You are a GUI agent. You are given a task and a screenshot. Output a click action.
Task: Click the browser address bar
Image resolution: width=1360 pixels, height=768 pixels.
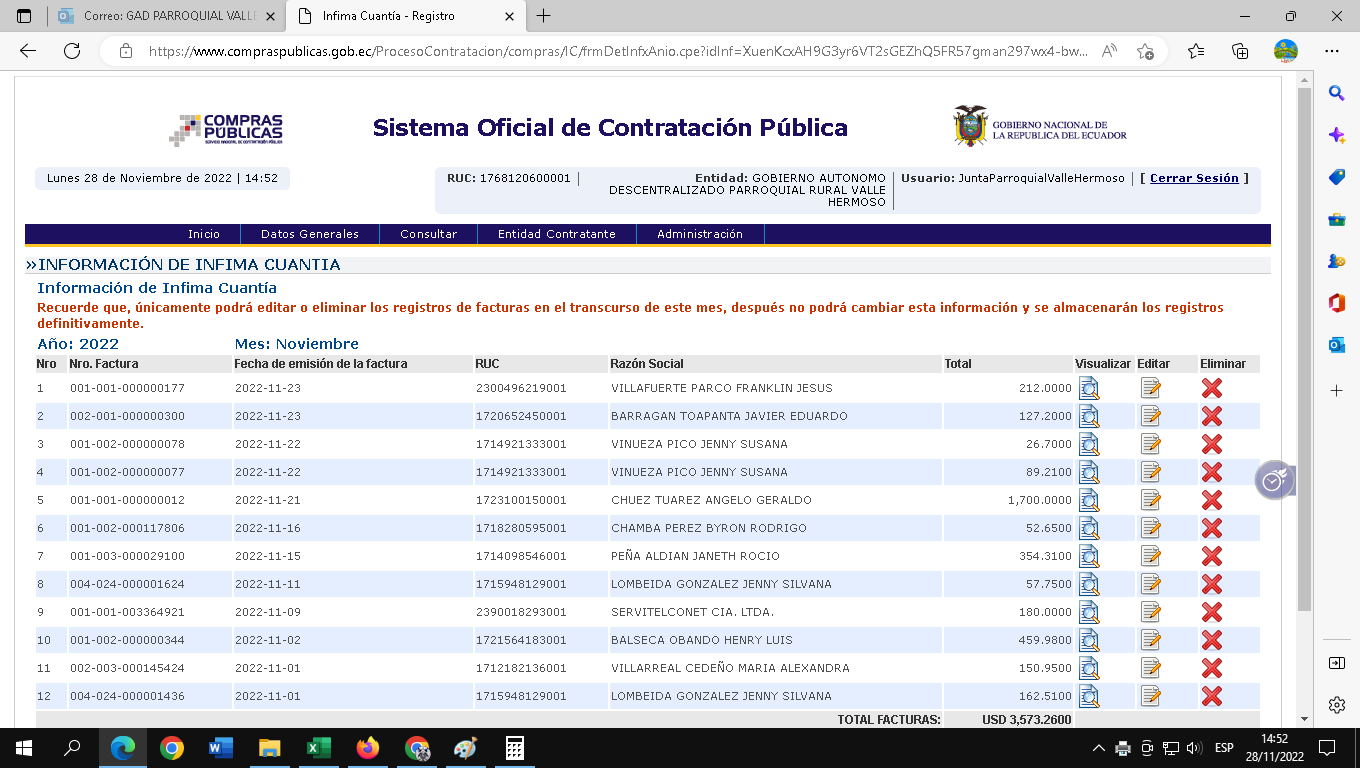[x=600, y=51]
